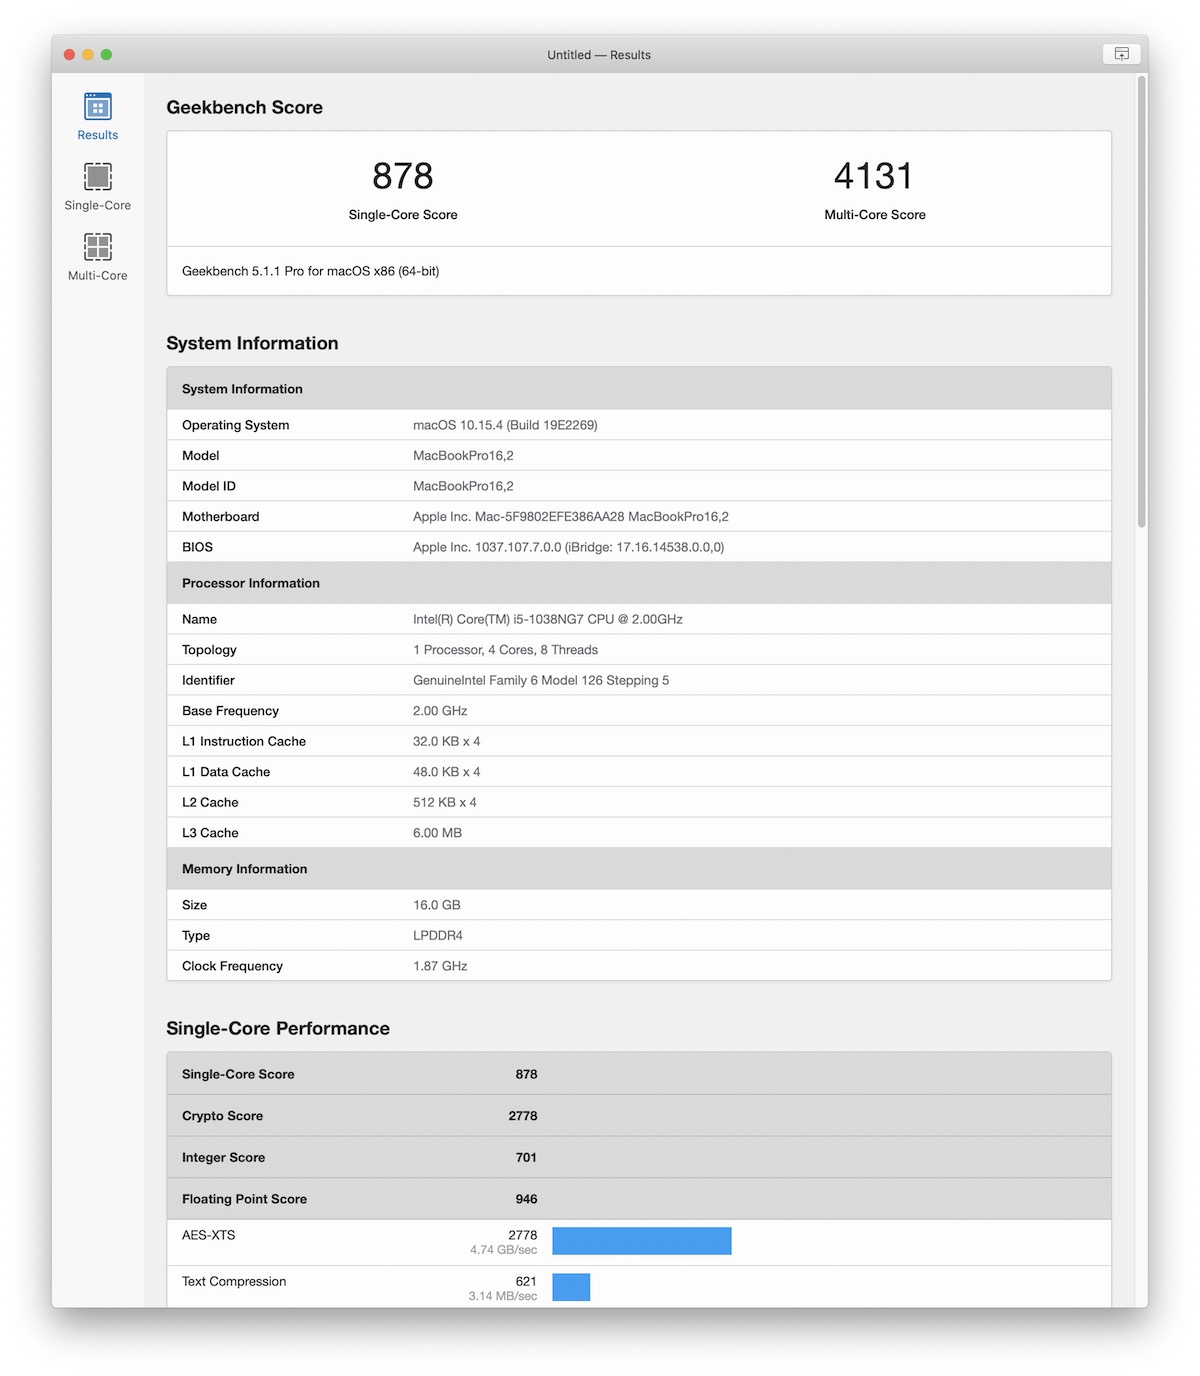Click the Memory Information section header
Image resolution: width=1200 pixels, height=1376 pixels.
tap(245, 869)
